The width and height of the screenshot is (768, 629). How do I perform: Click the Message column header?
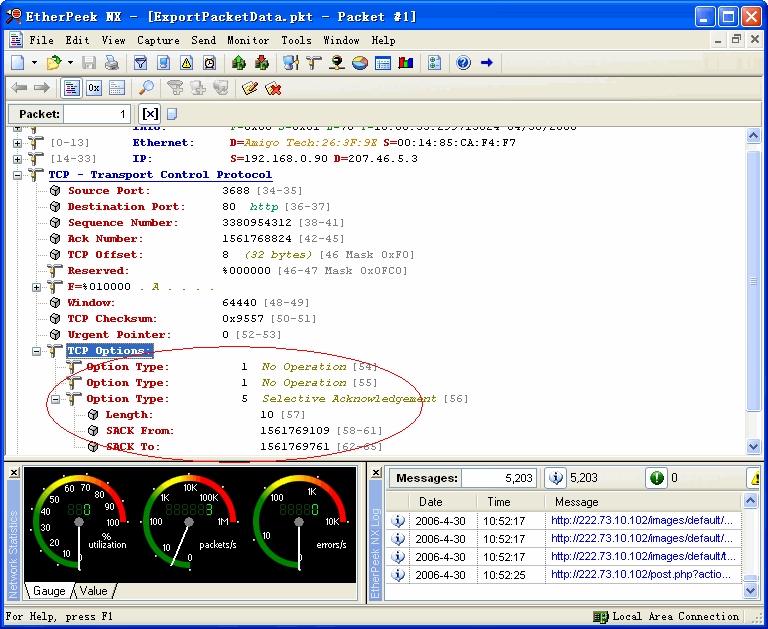tap(644, 502)
